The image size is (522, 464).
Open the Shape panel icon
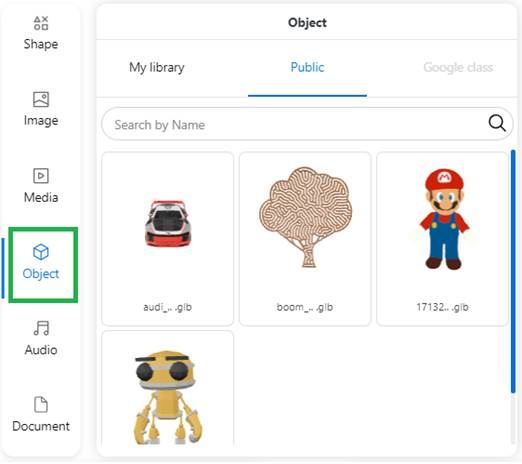(x=41, y=23)
